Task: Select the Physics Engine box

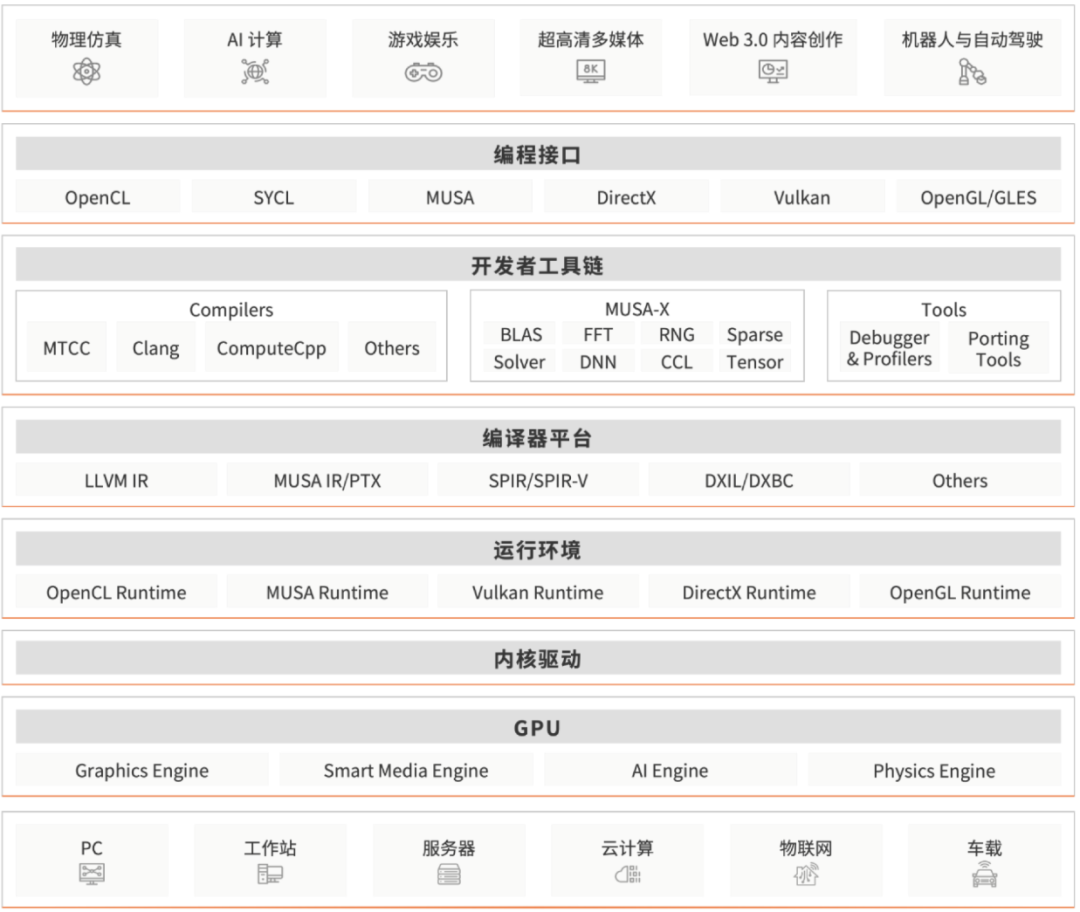Action: [x=934, y=769]
